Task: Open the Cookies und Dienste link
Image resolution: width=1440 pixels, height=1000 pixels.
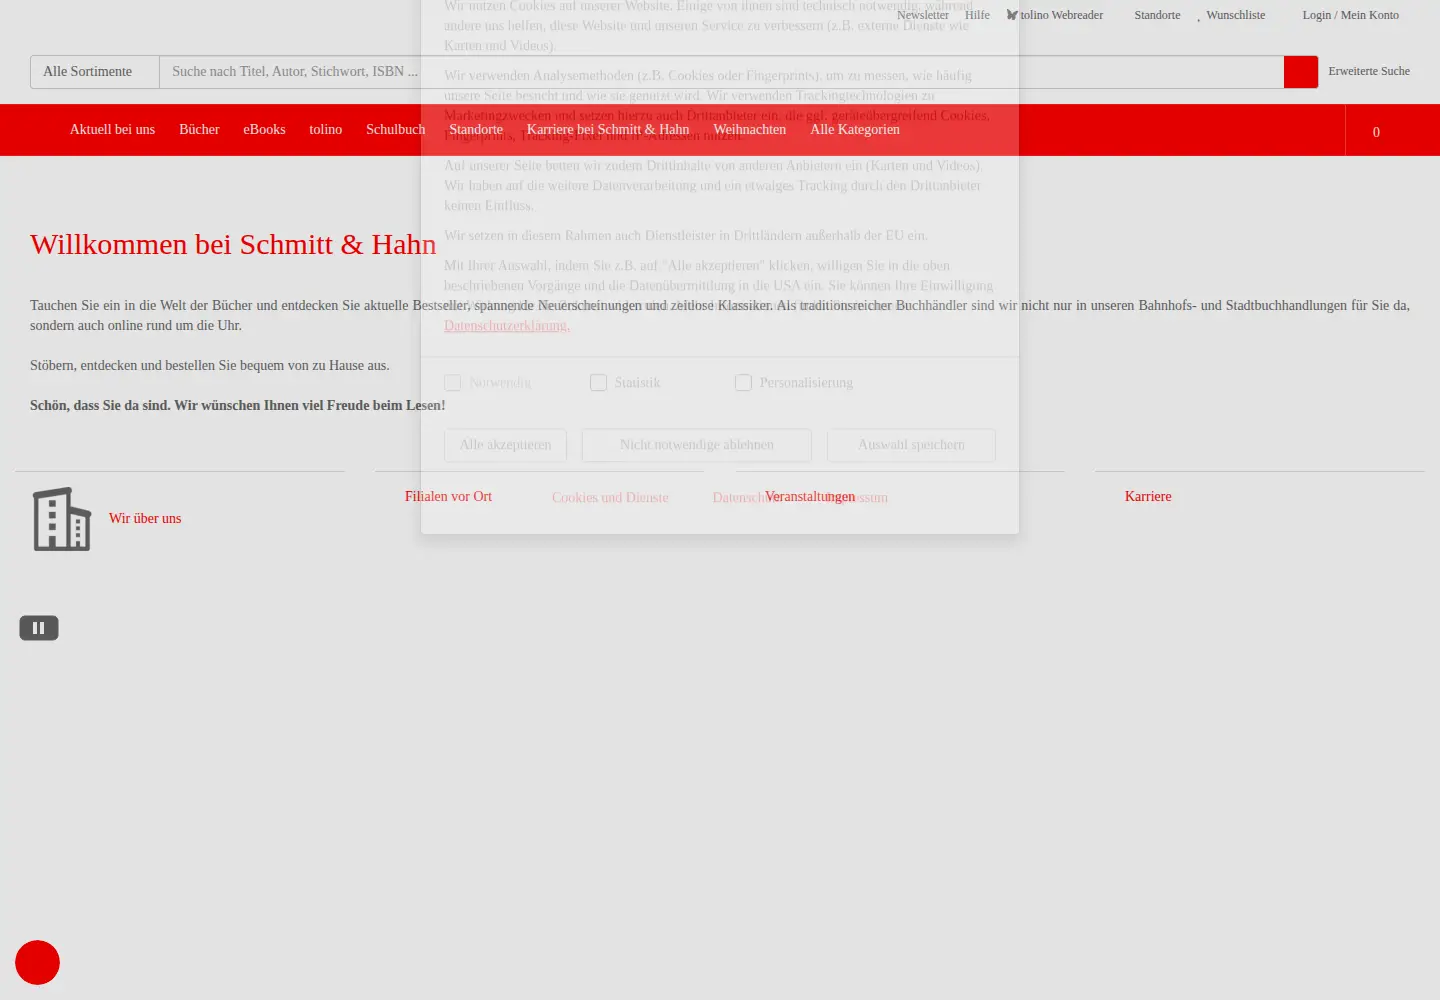Action: click(610, 498)
